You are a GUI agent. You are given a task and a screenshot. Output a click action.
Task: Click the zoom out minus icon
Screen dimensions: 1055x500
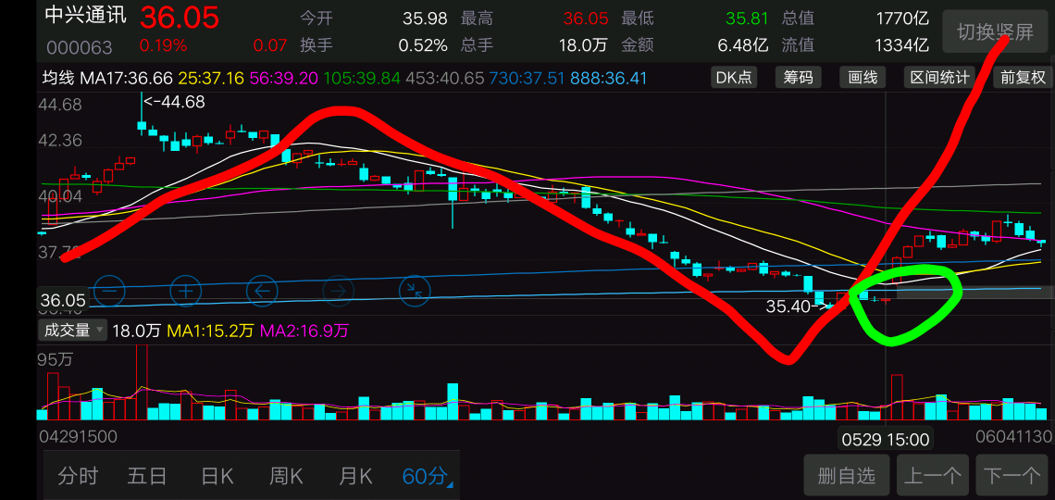[109, 292]
